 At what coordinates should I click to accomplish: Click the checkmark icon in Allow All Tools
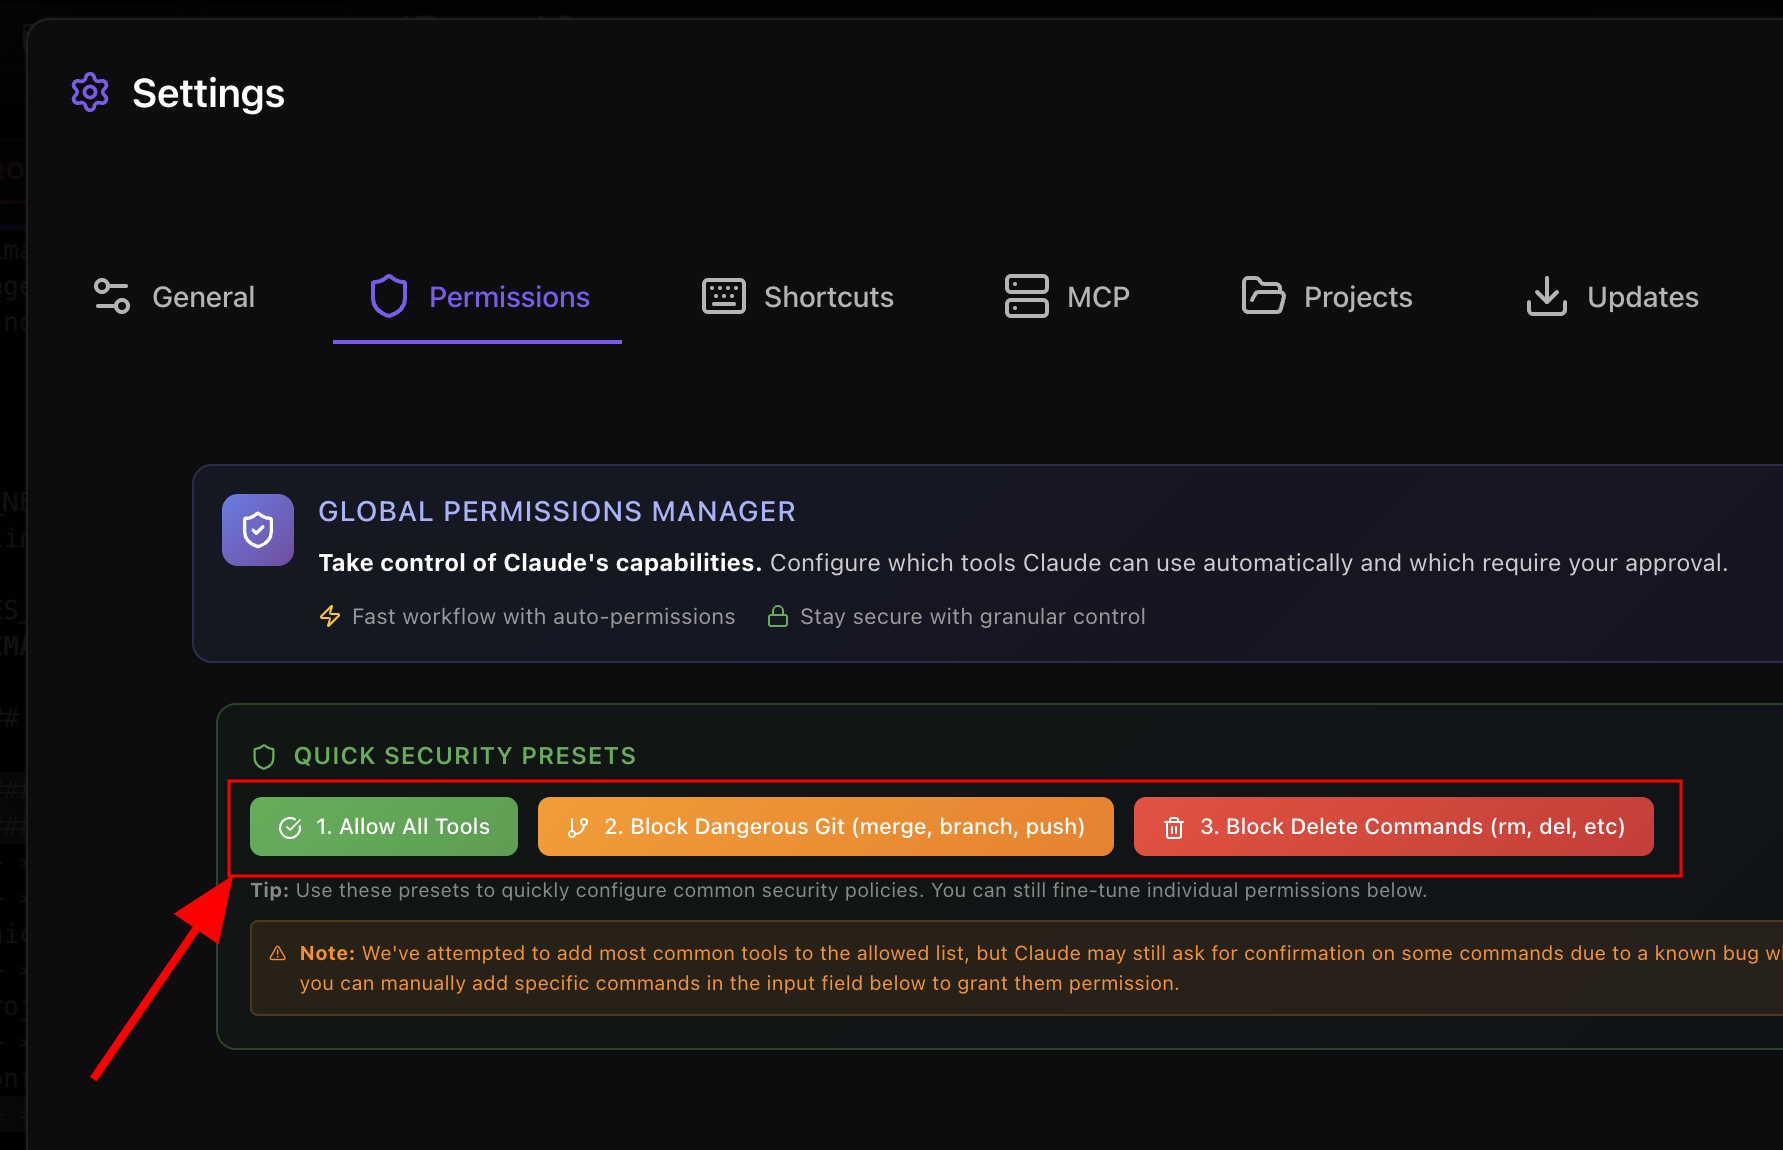click(x=290, y=828)
